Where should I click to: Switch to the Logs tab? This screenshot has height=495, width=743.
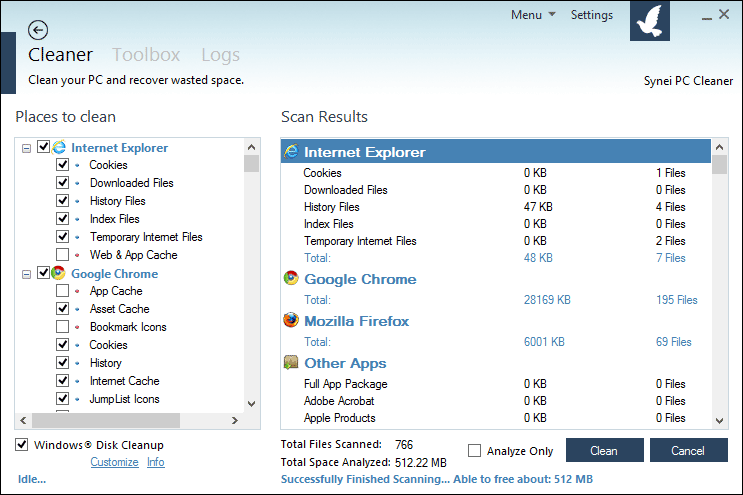tap(220, 55)
